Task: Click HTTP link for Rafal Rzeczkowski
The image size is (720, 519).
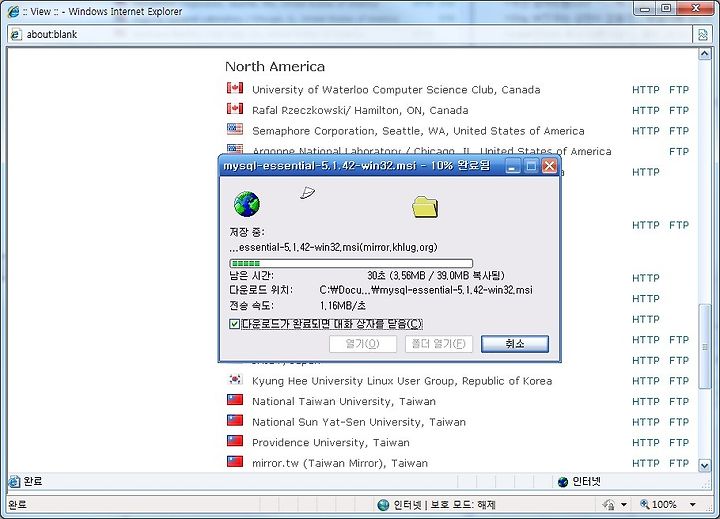Action: 646,111
